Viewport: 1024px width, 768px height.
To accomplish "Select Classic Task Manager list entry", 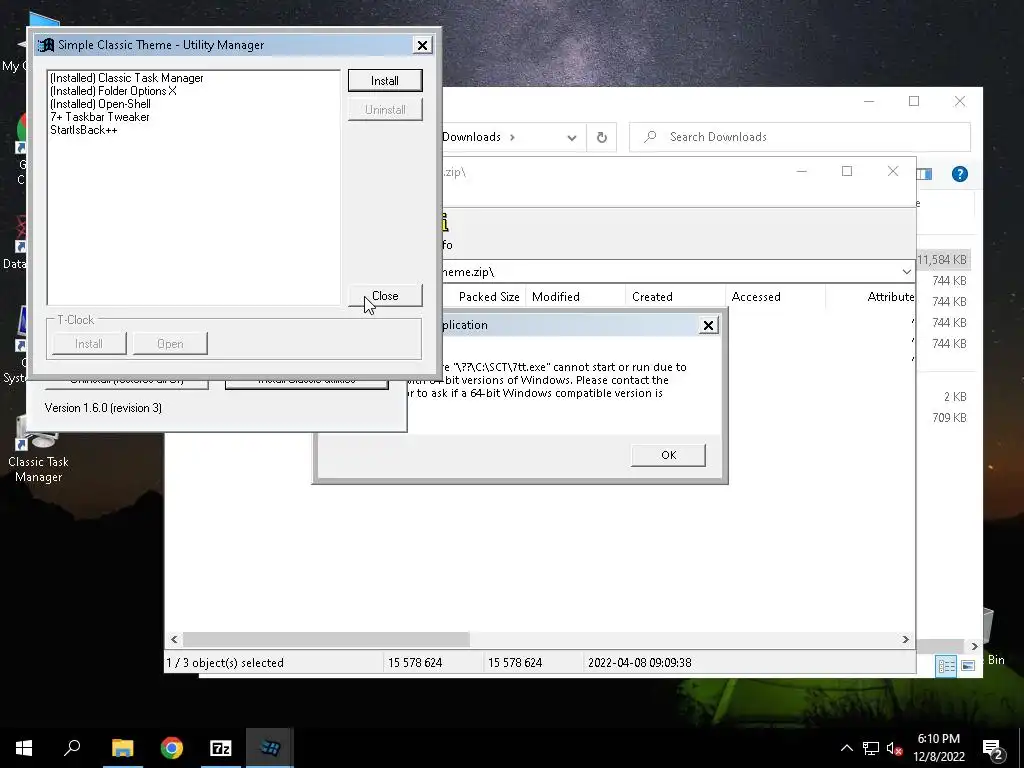I will (127, 78).
